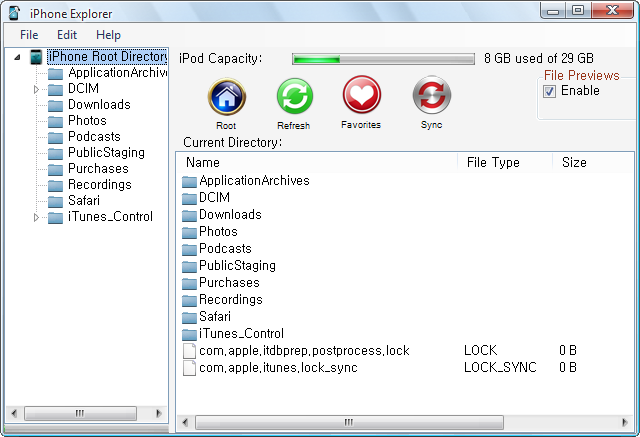This screenshot has height=437, width=640.
Task: Start Sync using the red arrows icon
Action: point(431,95)
